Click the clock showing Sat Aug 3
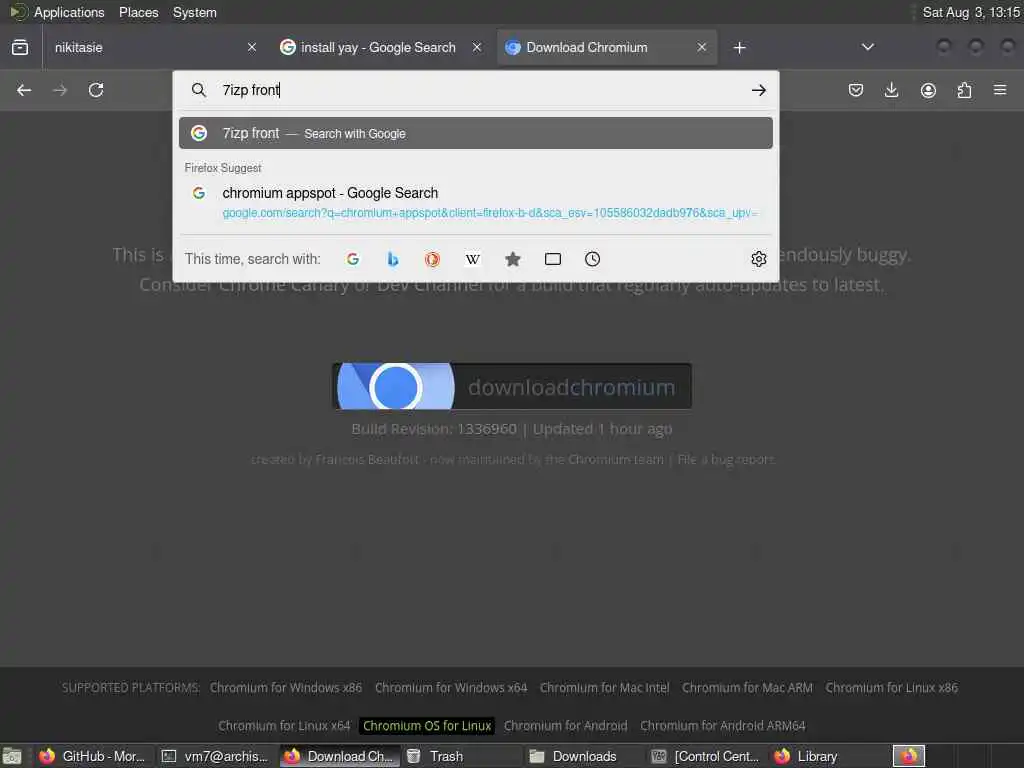Image resolution: width=1024 pixels, height=768 pixels. (970, 12)
